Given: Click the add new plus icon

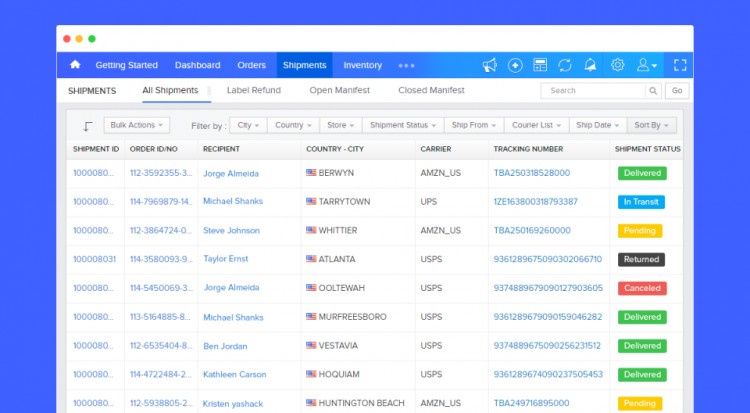Looking at the screenshot, I should [x=515, y=65].
